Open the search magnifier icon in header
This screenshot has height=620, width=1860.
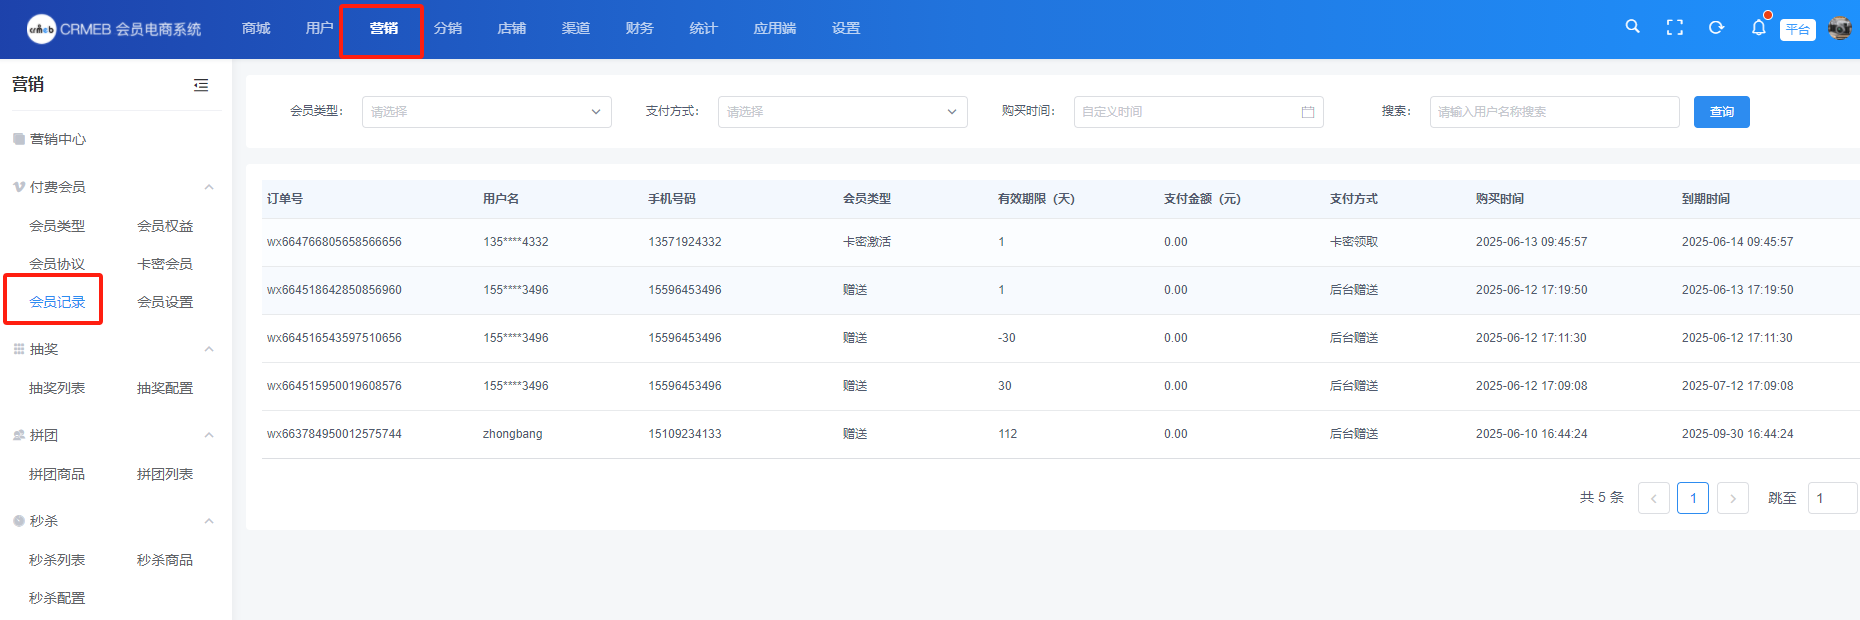click(1632, 27)
